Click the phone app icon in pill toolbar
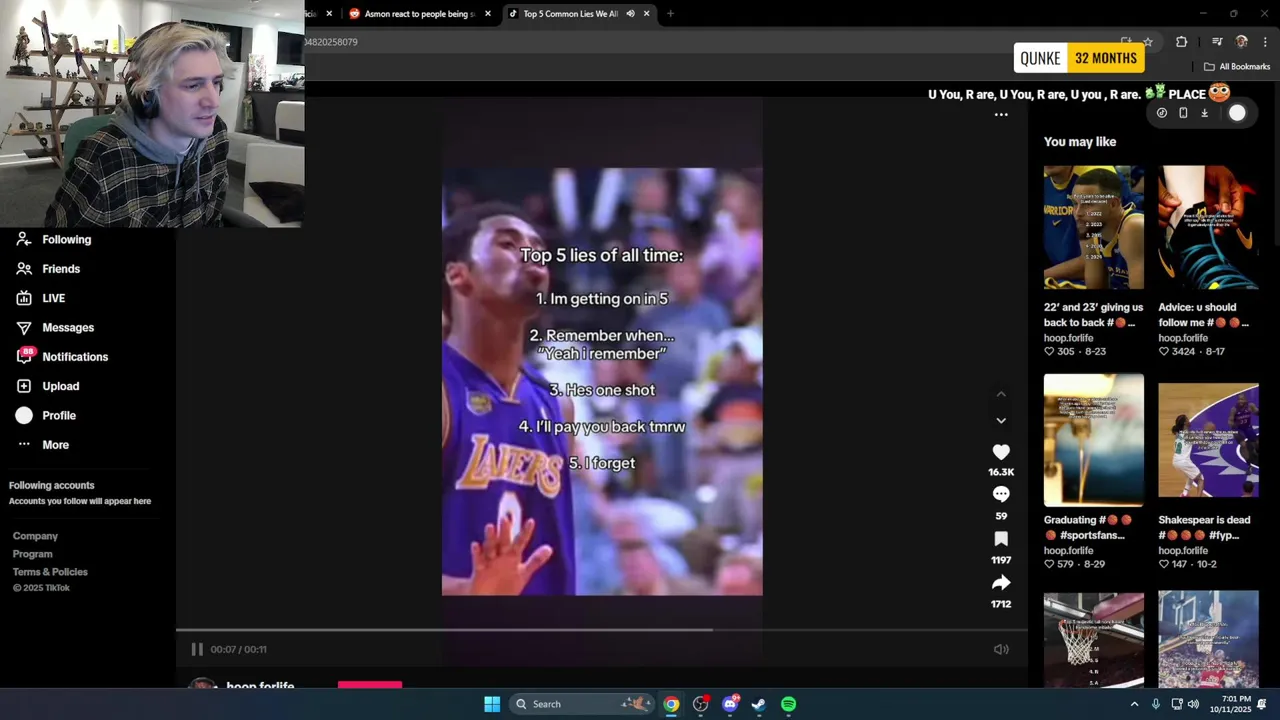The width and height of the screenshot is (1280, 720). click(x=1183, y=113)
